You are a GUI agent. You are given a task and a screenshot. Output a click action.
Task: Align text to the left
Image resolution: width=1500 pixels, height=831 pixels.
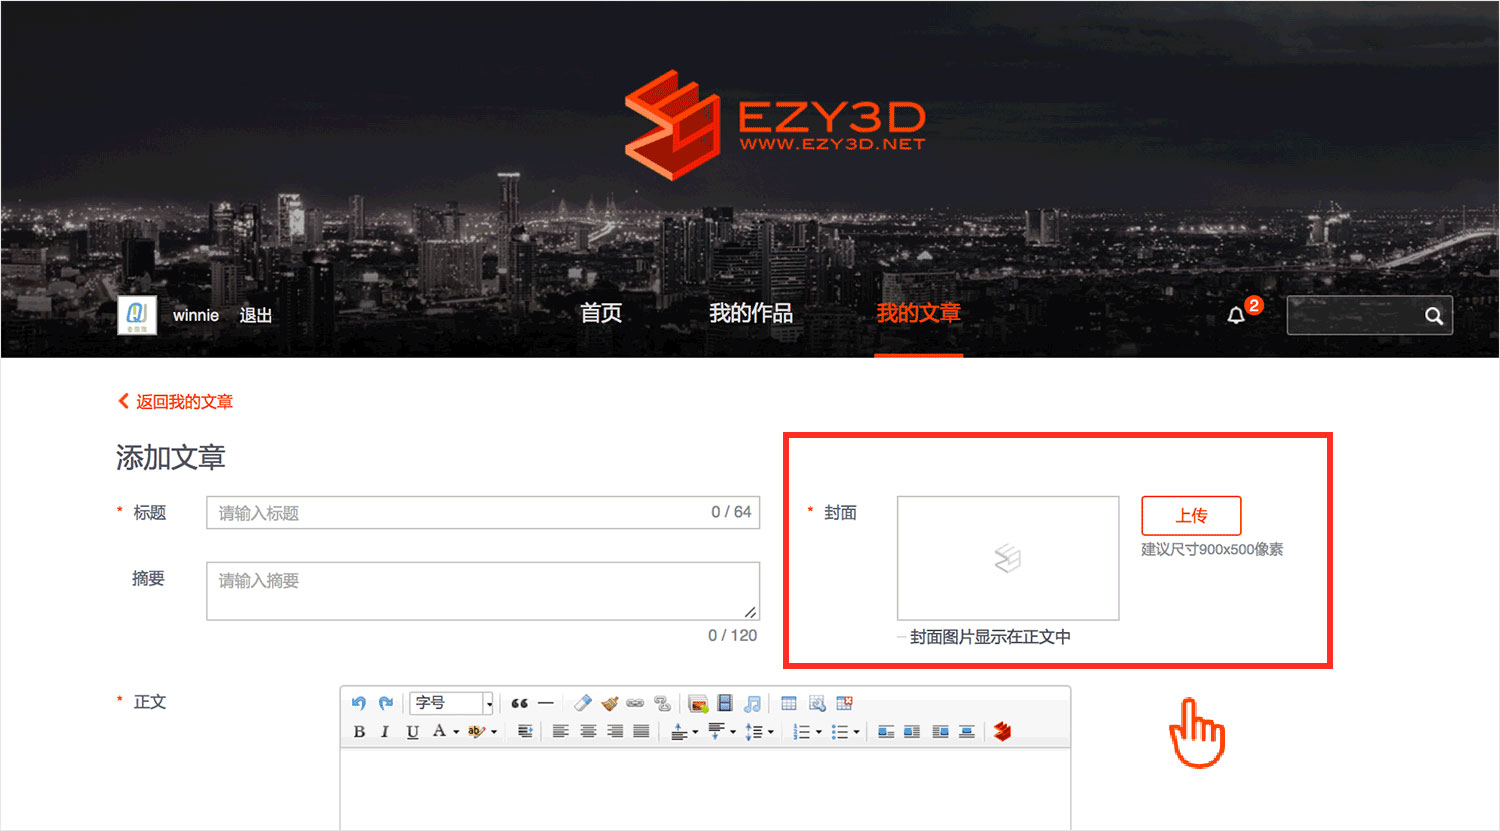pyautogui.click(x=560, y=732)
